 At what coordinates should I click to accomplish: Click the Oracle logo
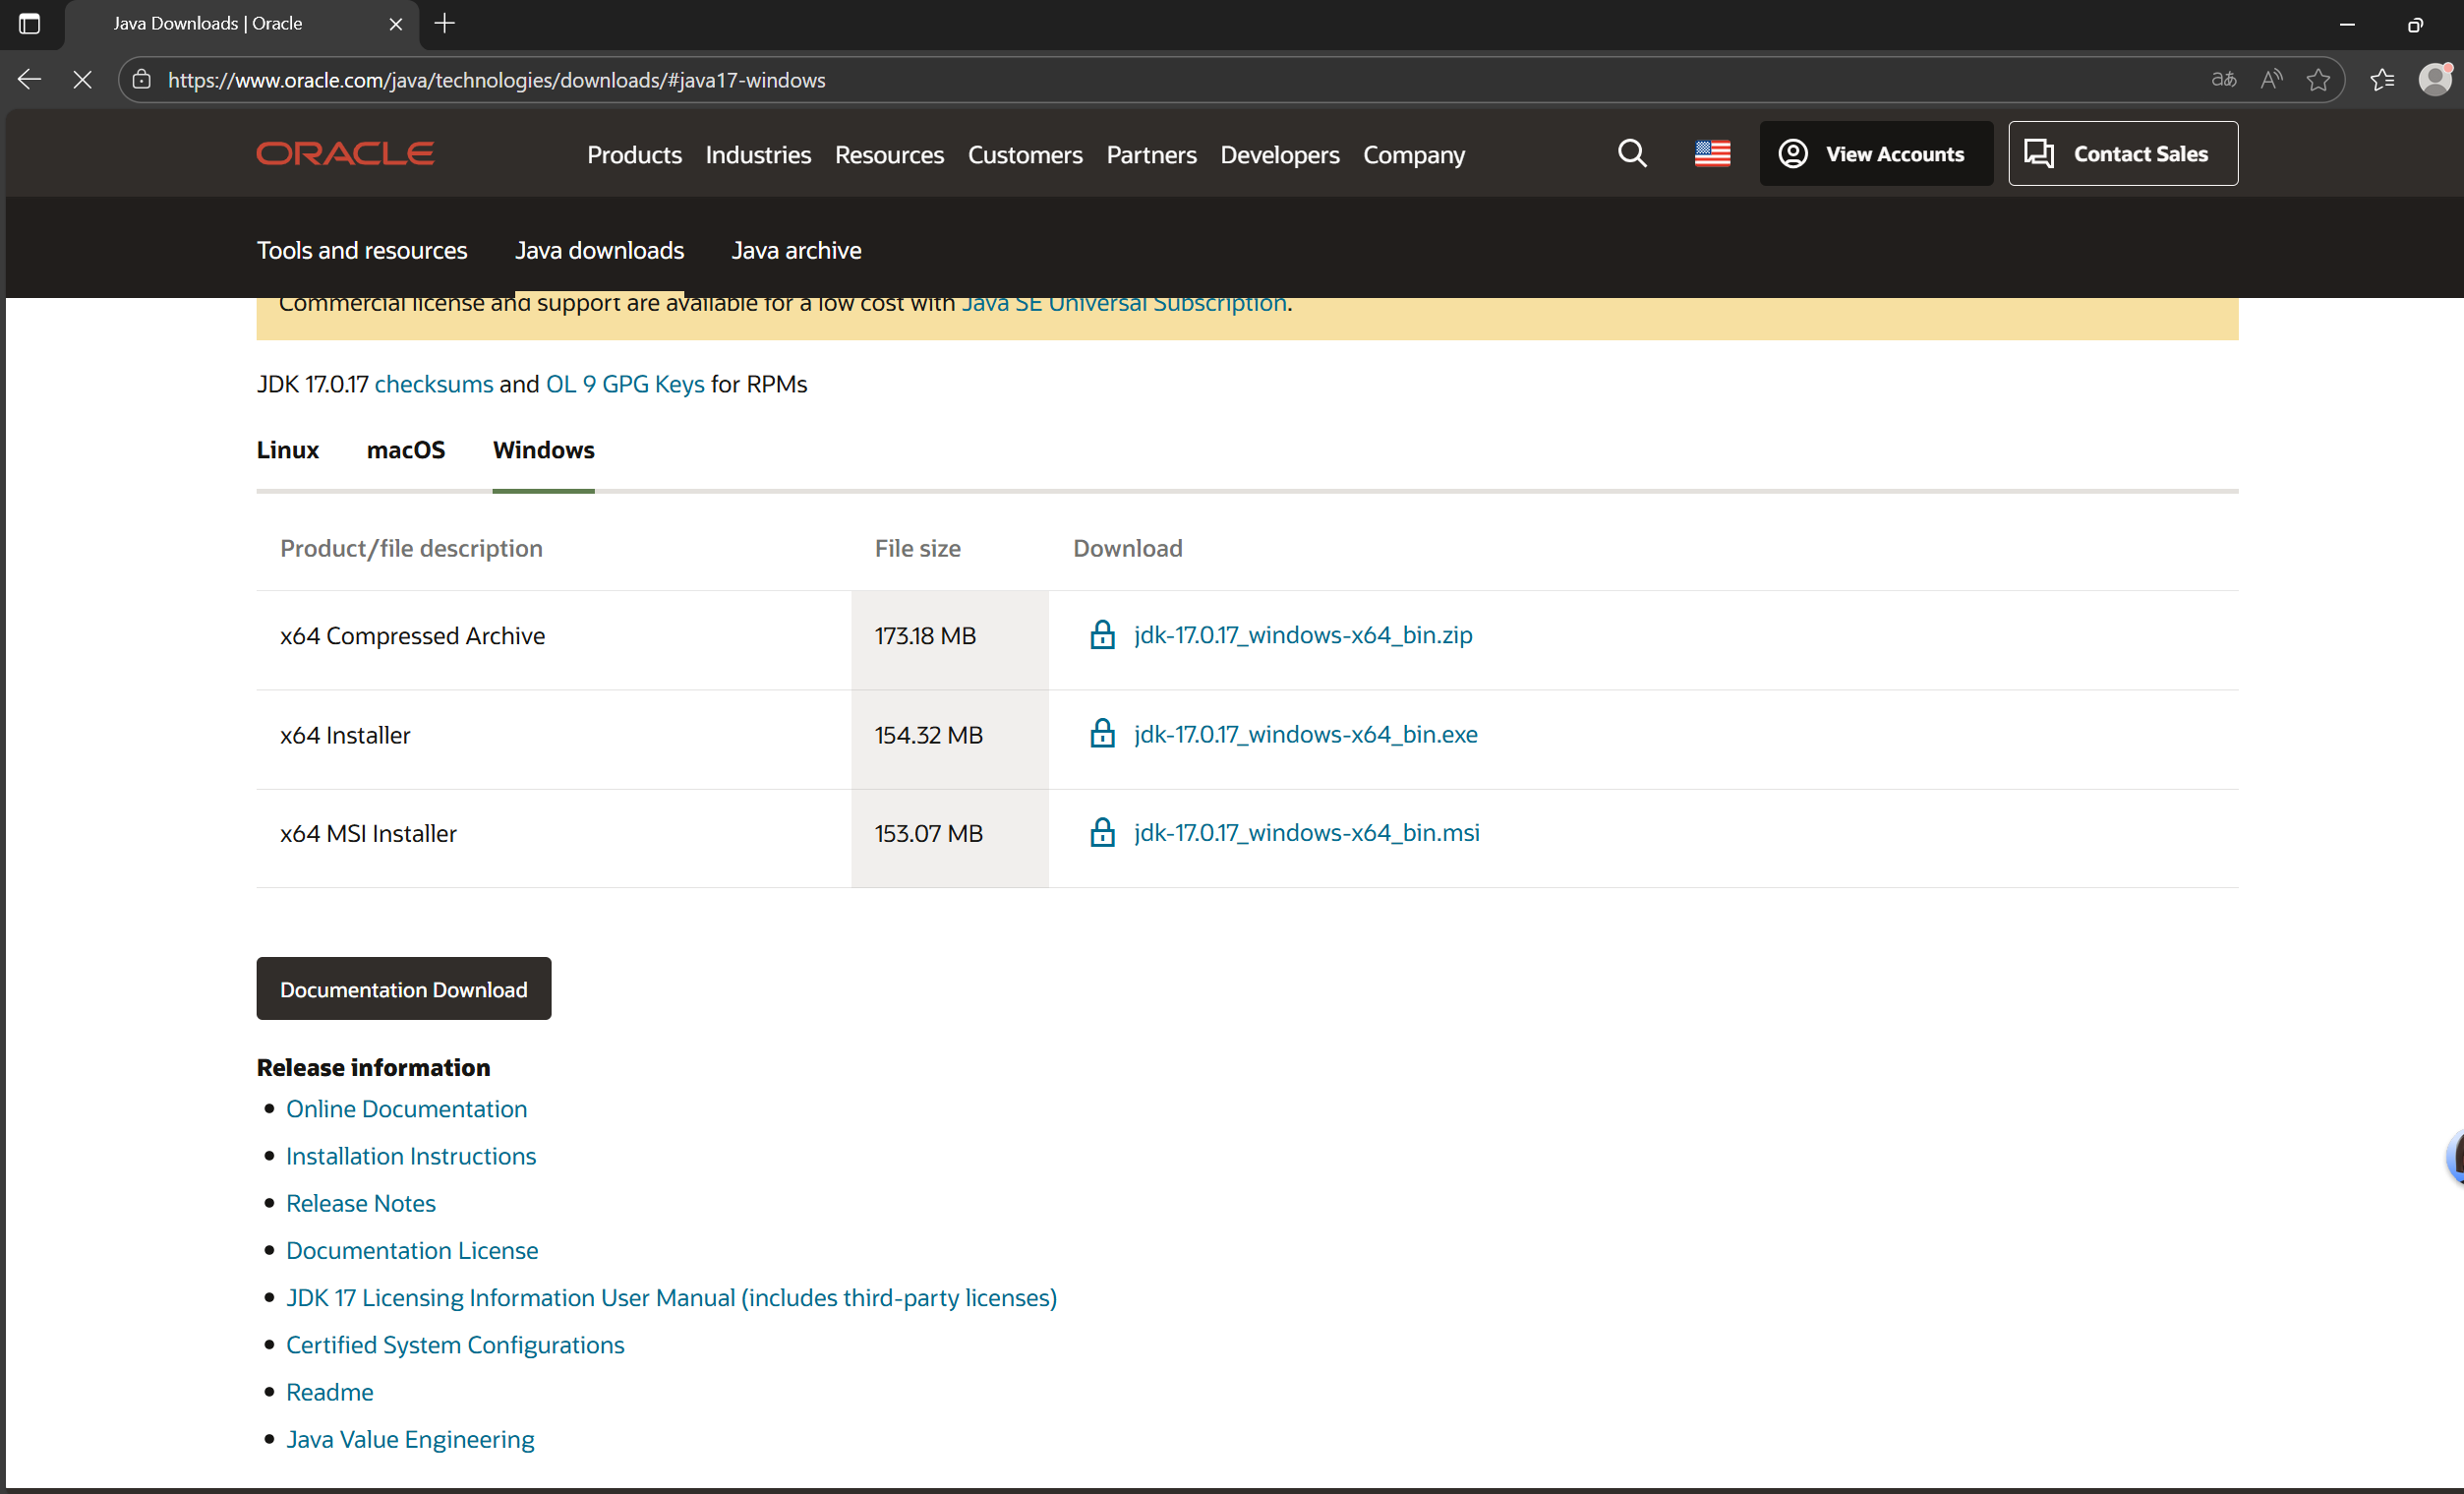point(345,154)
